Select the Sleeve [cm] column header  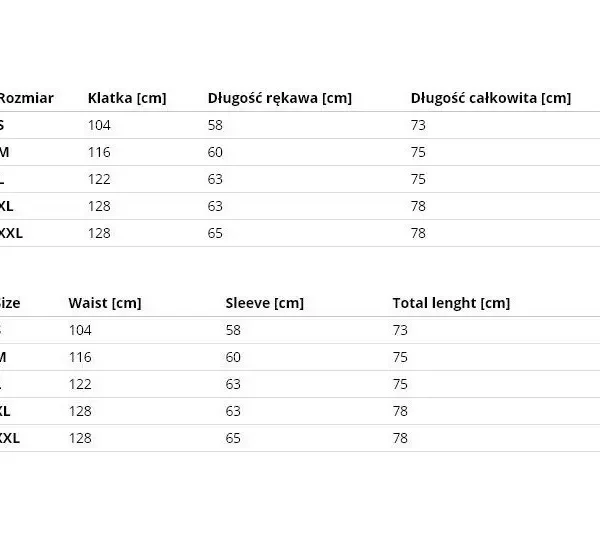264,303
